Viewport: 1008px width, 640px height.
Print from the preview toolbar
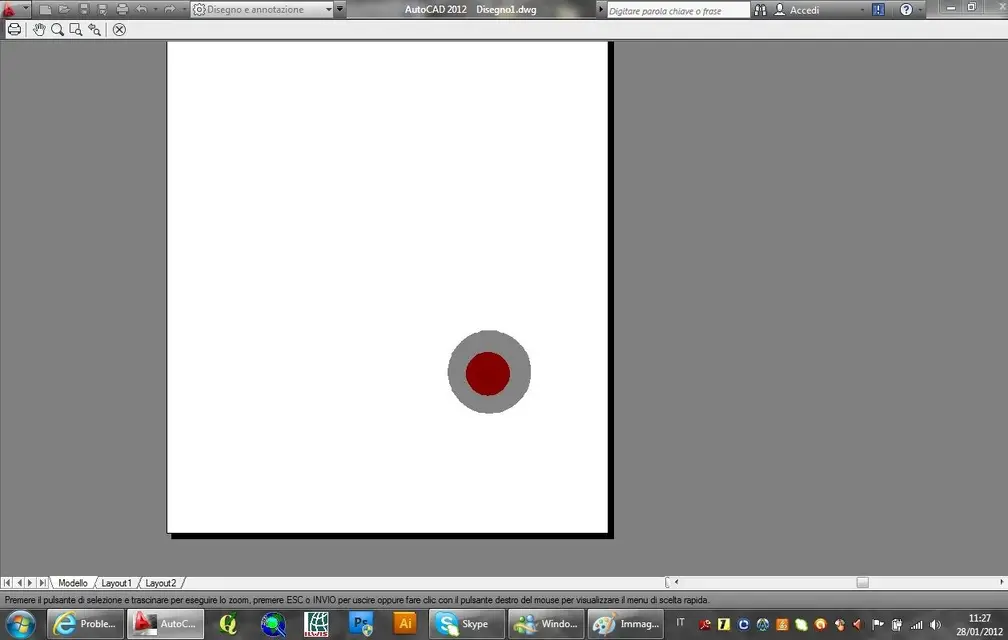[x=14, y=30]
